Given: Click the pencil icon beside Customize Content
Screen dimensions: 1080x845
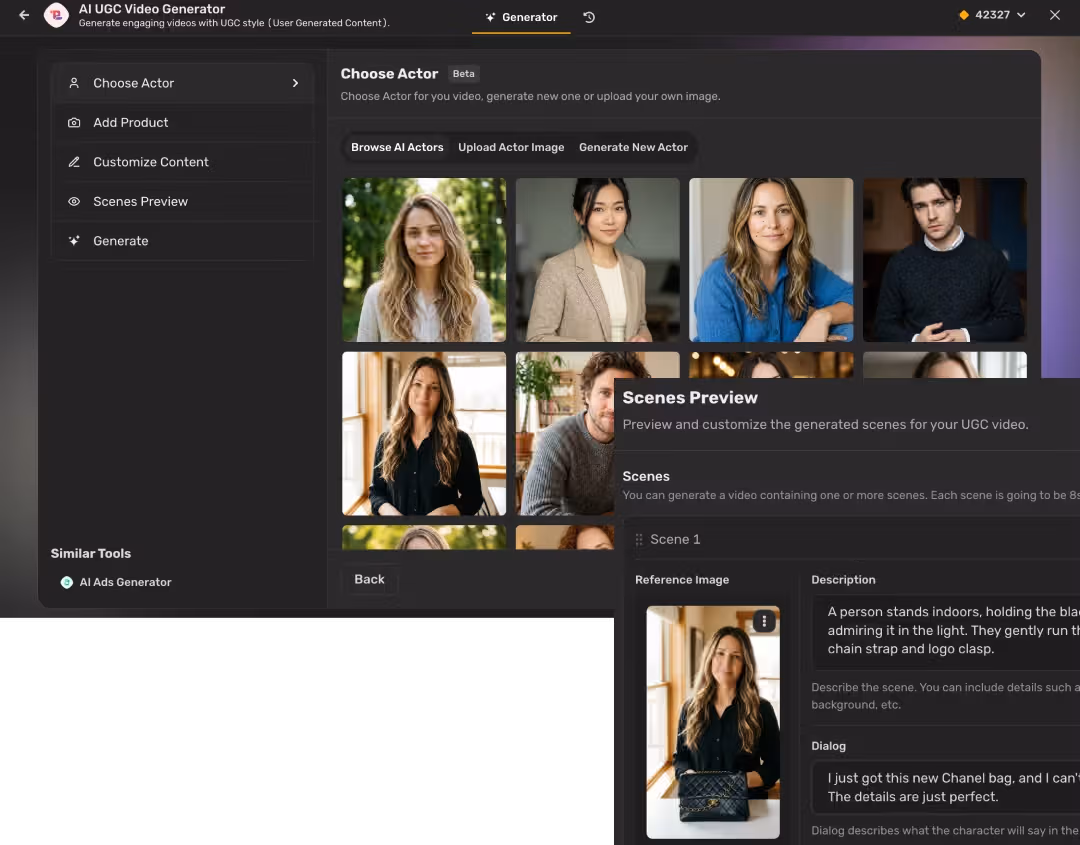Looking at the screenshot, I should click(x=74, y=162).
